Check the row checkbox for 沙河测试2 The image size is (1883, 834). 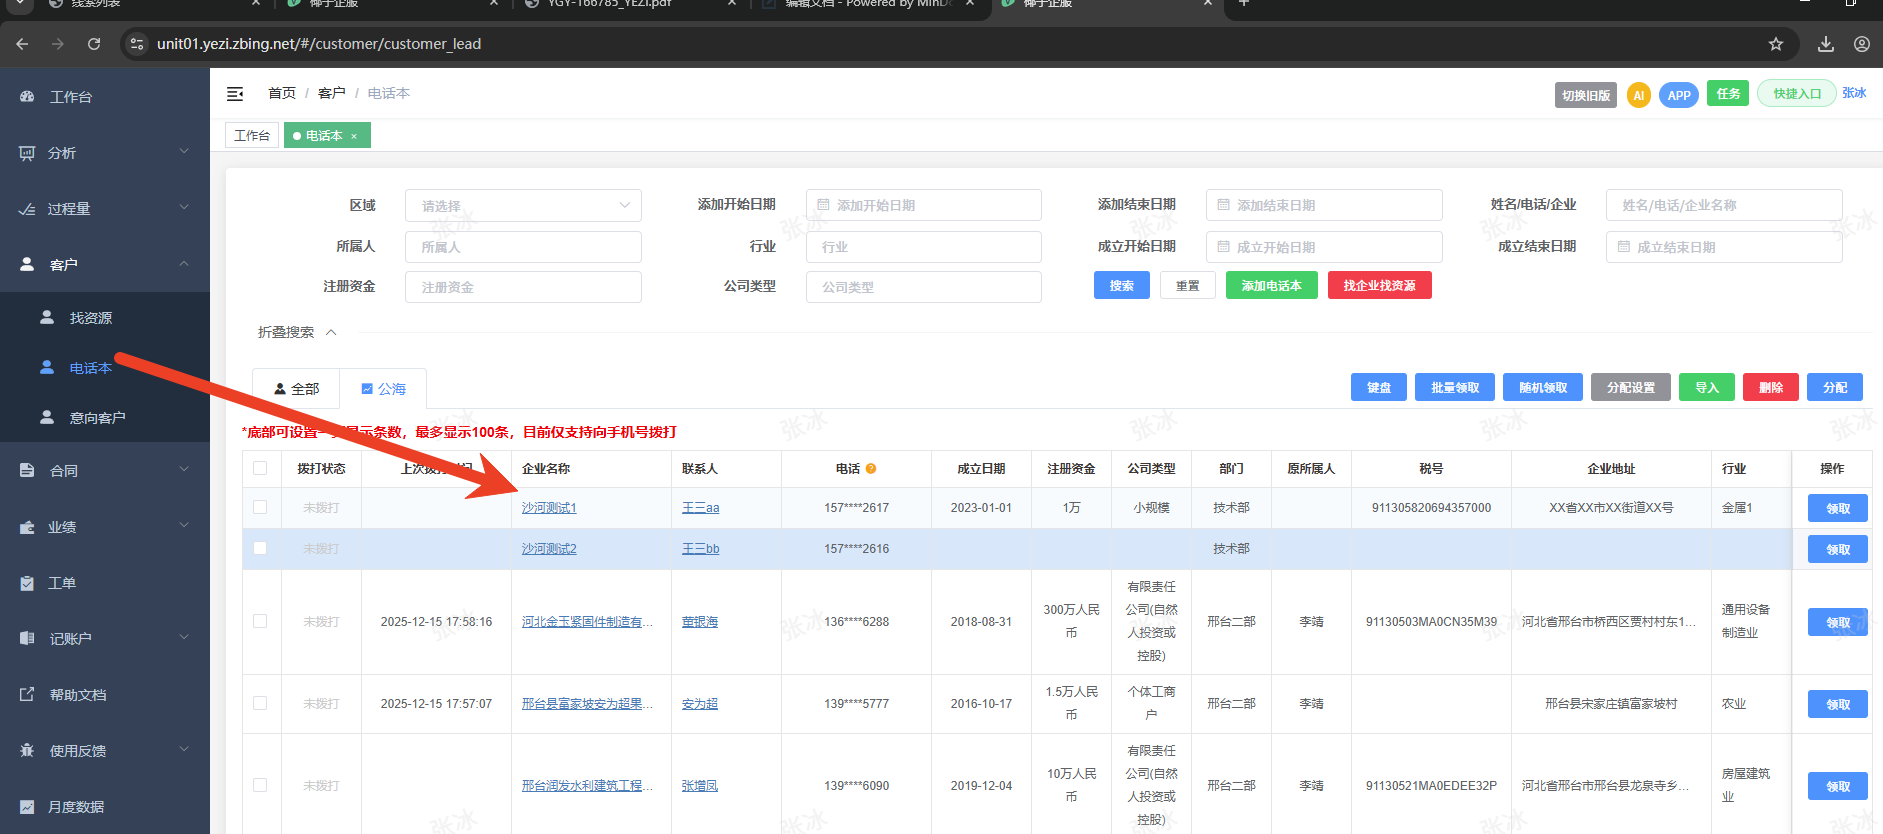tap(260, 548)
